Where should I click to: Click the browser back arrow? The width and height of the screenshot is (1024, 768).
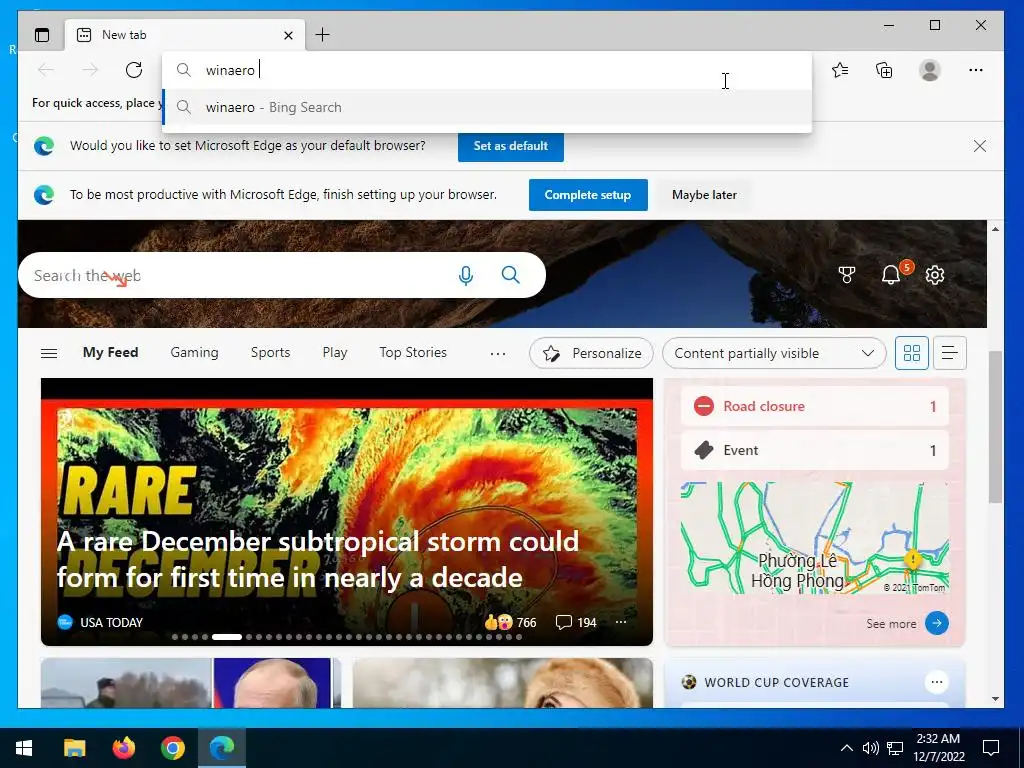coord(46,70)
